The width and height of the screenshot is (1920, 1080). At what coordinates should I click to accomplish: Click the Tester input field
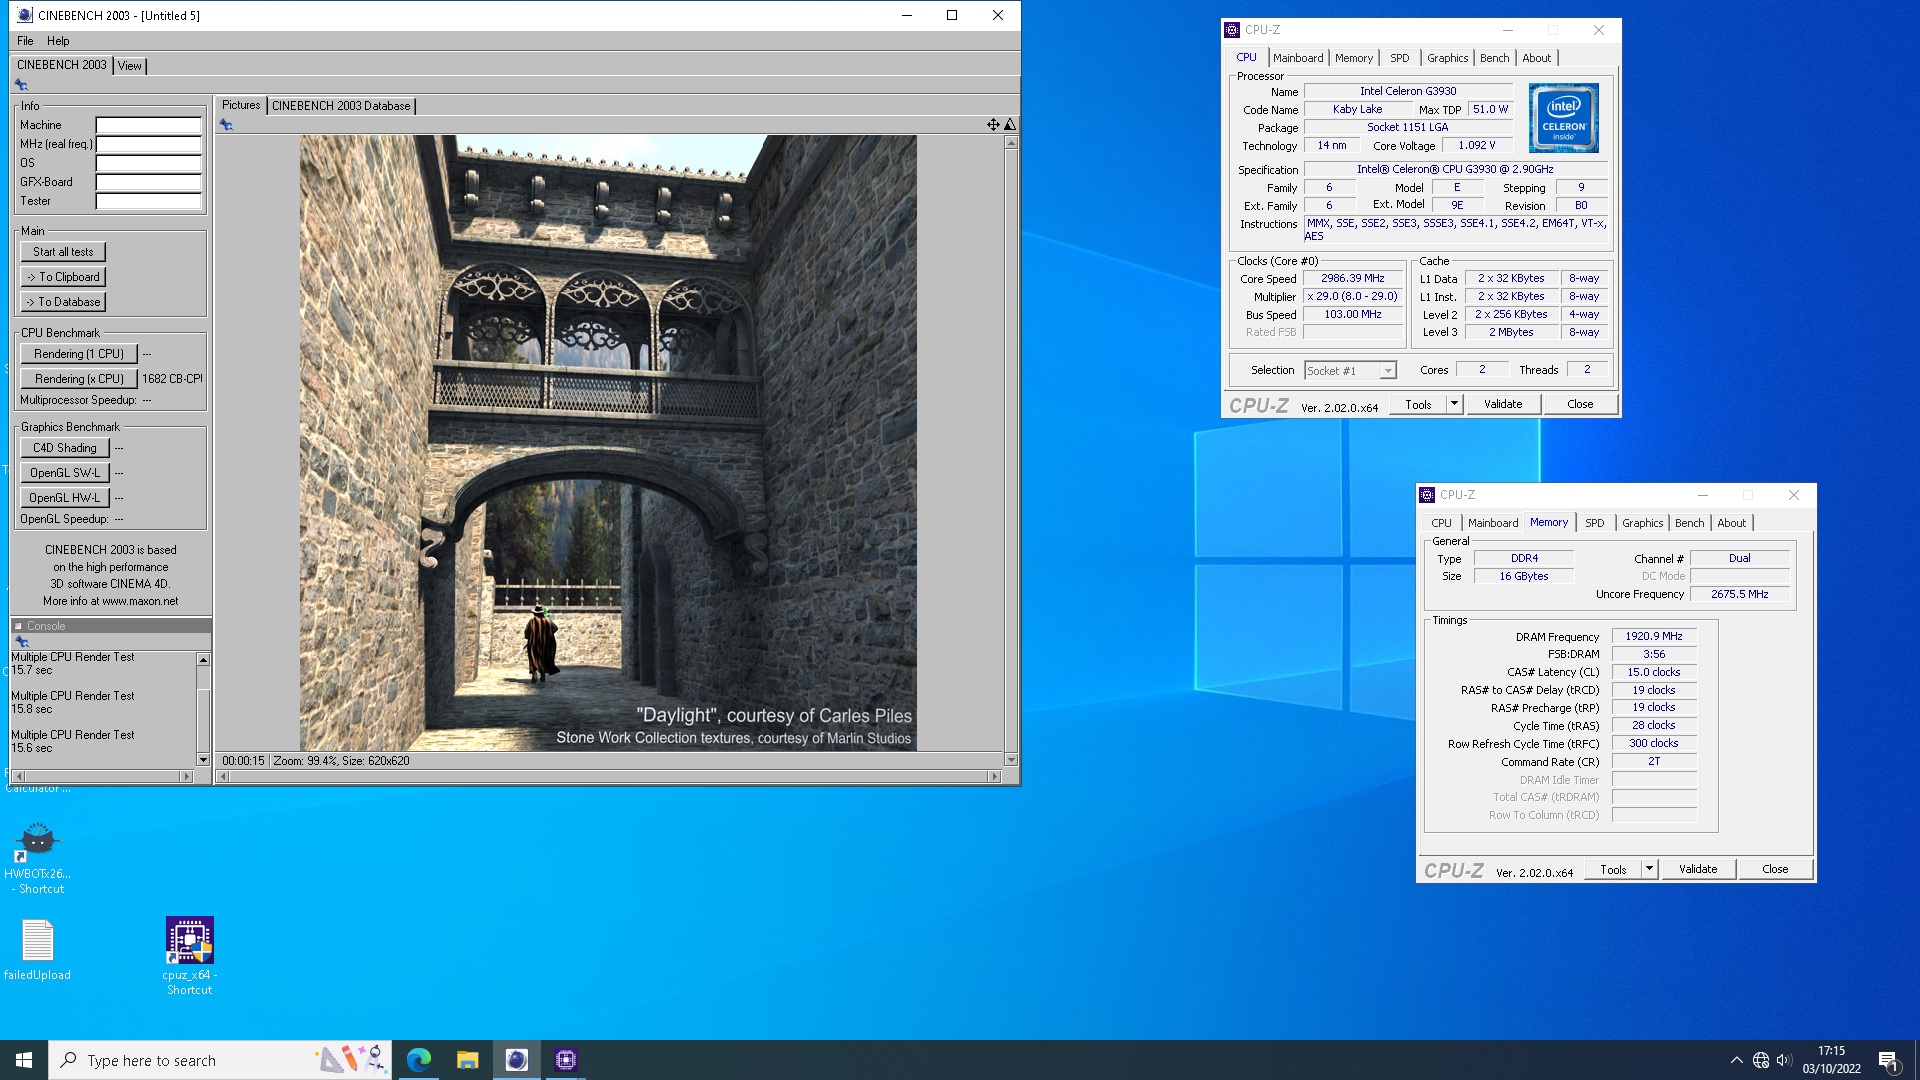[x=148, y=202]
